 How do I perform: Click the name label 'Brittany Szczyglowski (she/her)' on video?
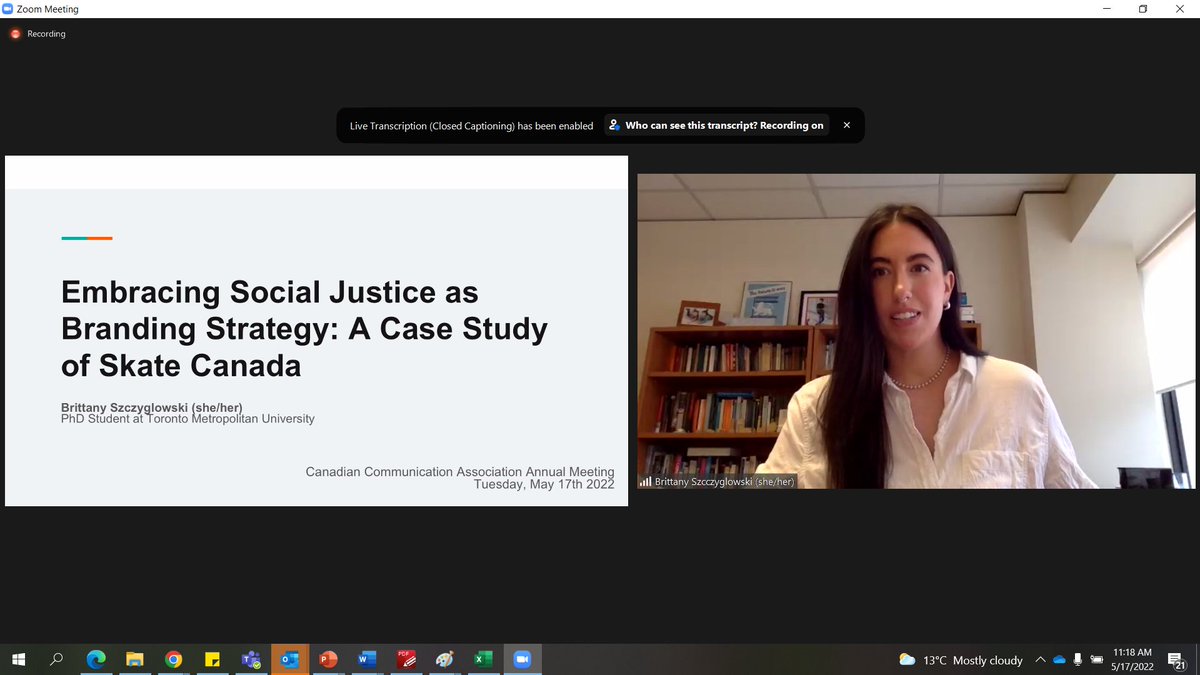coord(724,481)
